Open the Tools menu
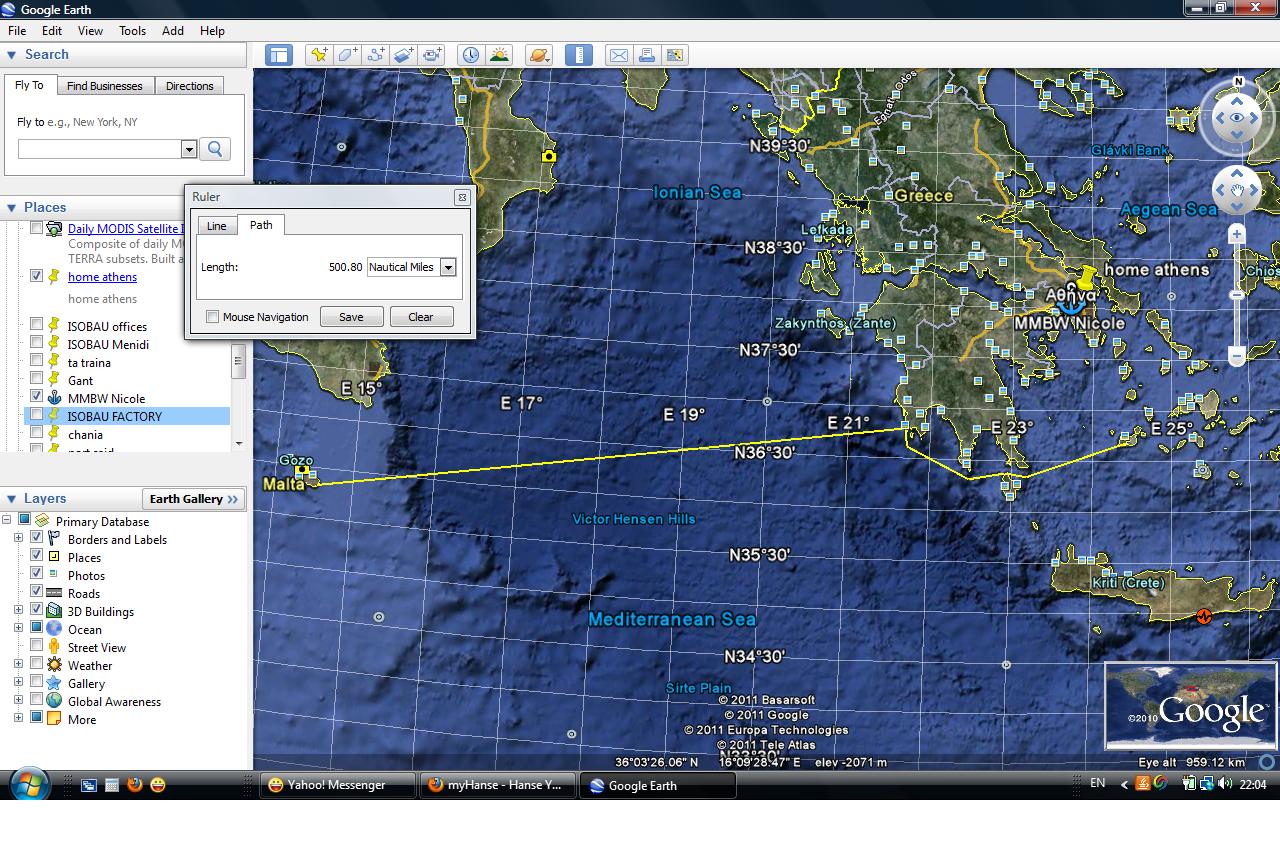Viewport: 1280px width, 862px height. pyautogui.click(x=132, y=31)
